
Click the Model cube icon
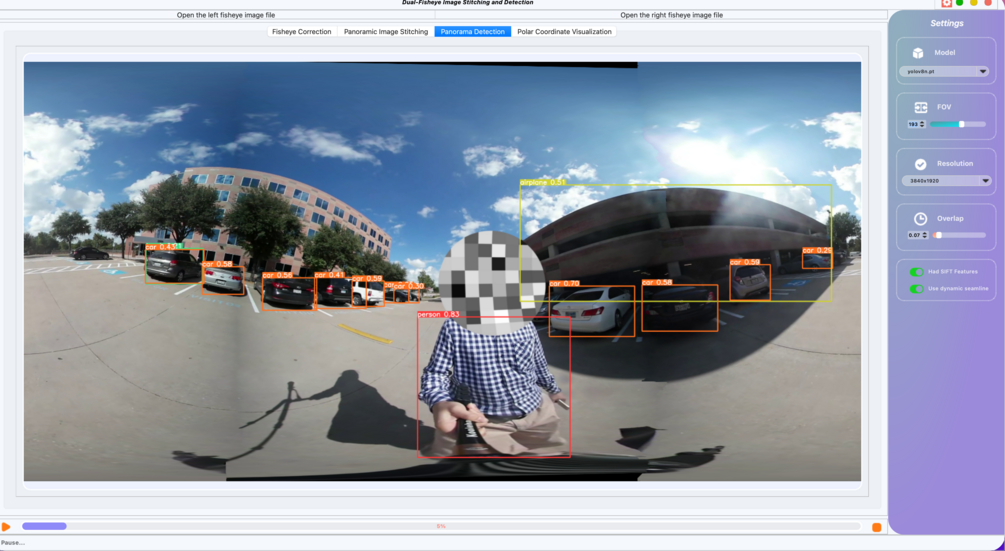point(918,53)
